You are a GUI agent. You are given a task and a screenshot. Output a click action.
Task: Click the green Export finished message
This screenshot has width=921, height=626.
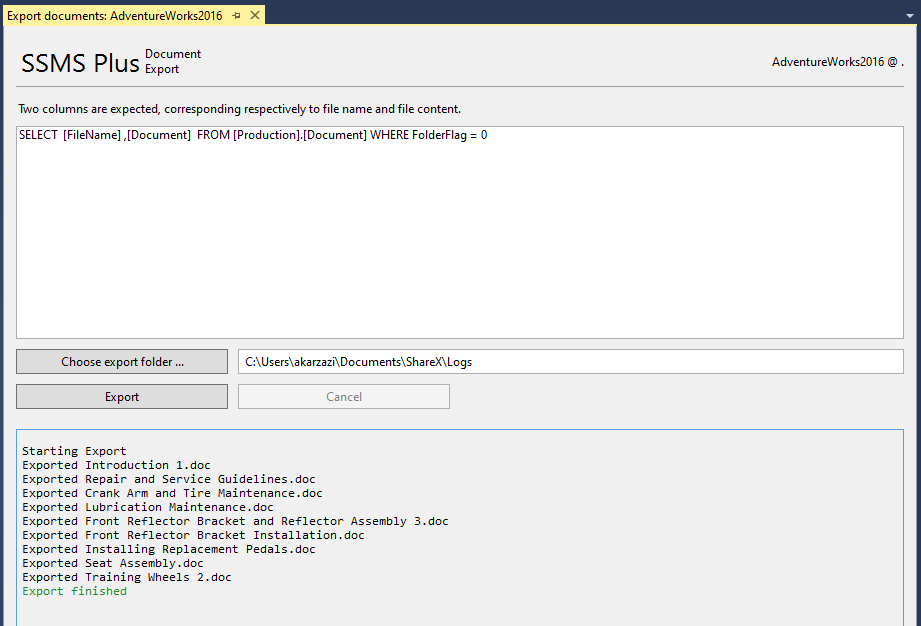[74, 591]
